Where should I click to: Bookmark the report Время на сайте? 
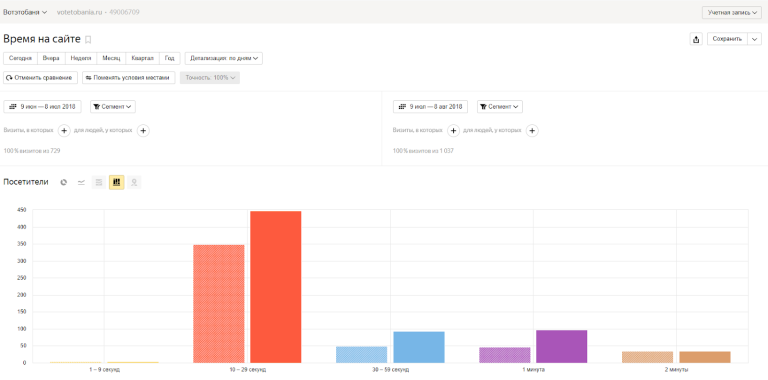coord(88,40)
